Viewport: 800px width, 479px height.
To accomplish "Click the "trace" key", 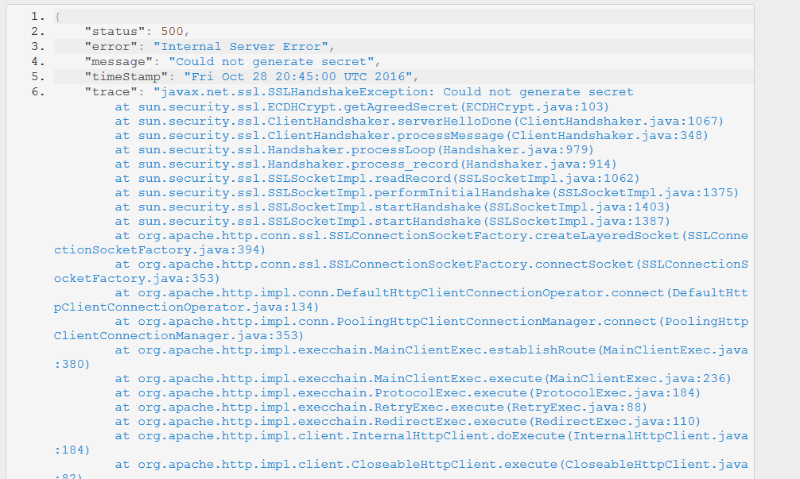I will tap(111, 92).
